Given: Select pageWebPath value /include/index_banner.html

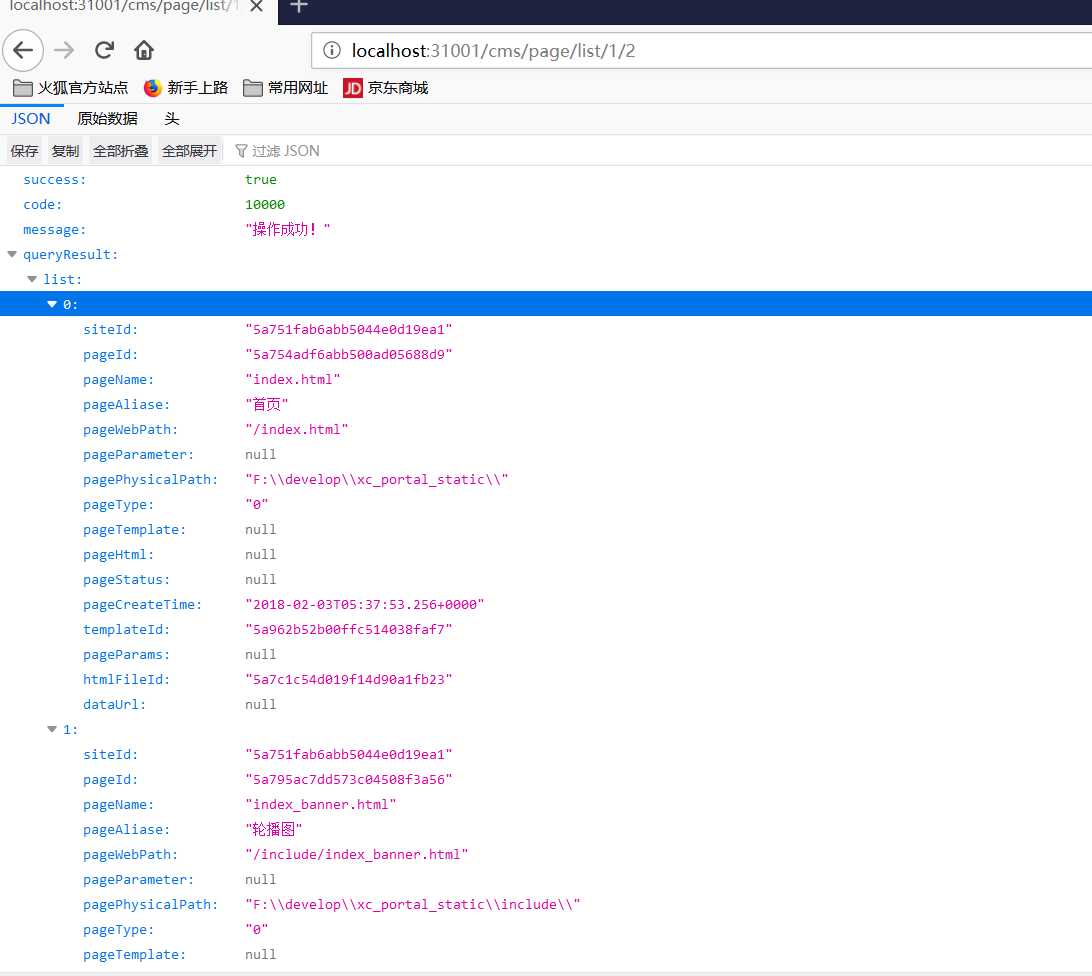Looking at the screenshot, I should [357, 854].
